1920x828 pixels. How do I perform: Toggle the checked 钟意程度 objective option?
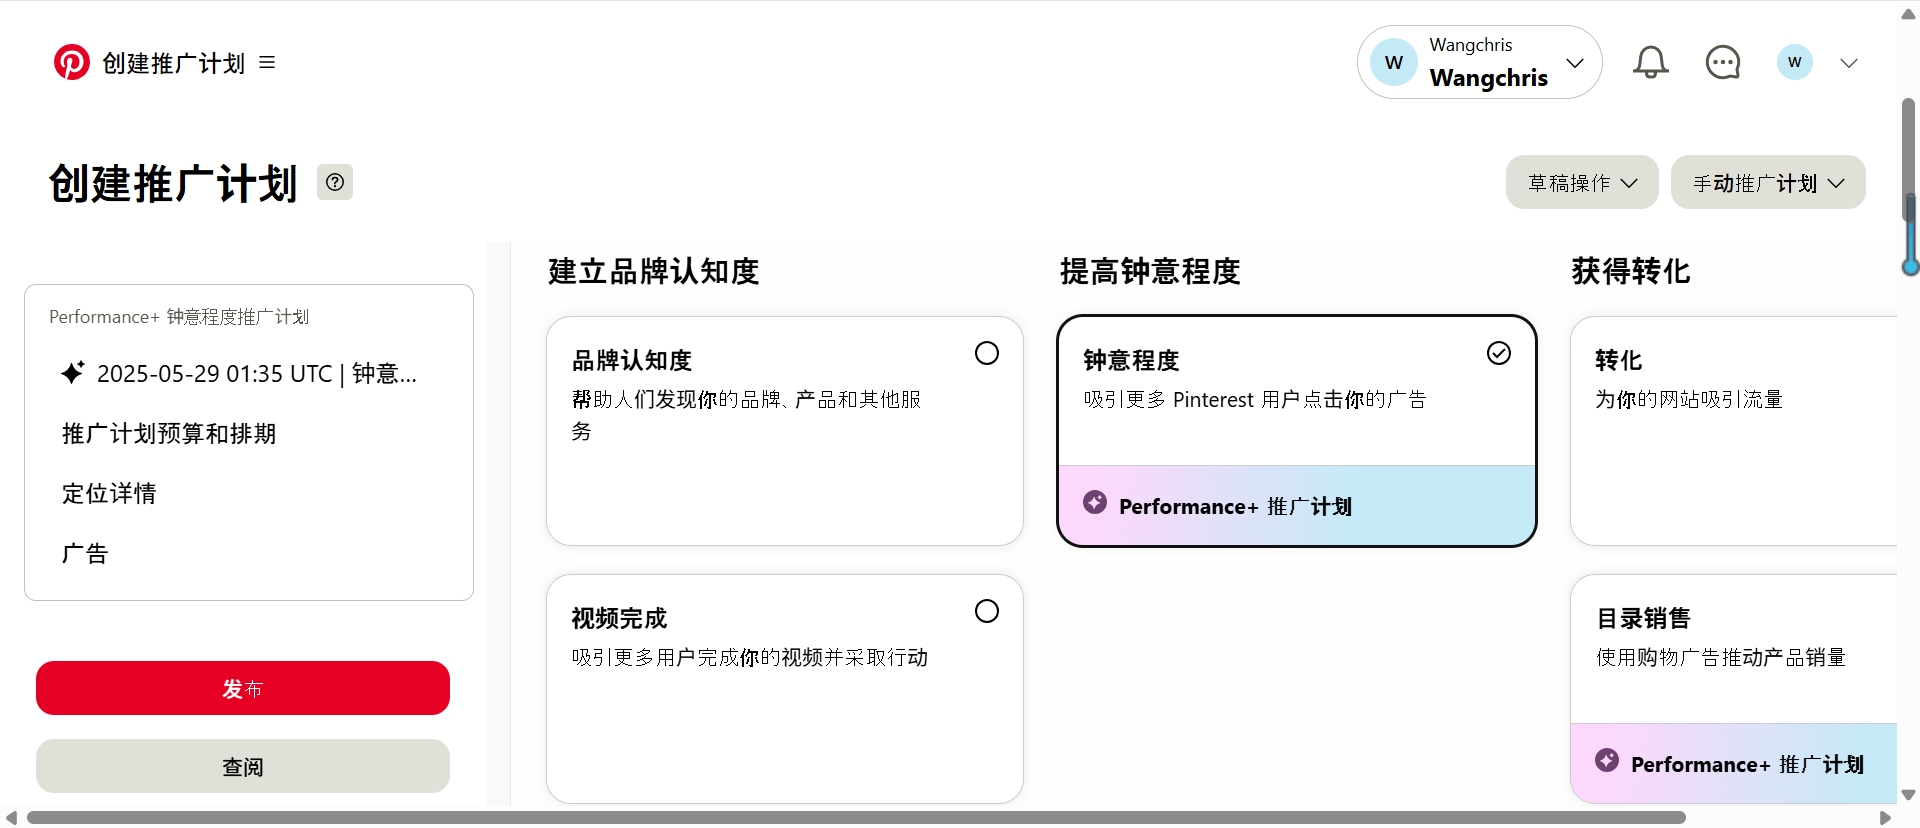tap(1498, 353)
